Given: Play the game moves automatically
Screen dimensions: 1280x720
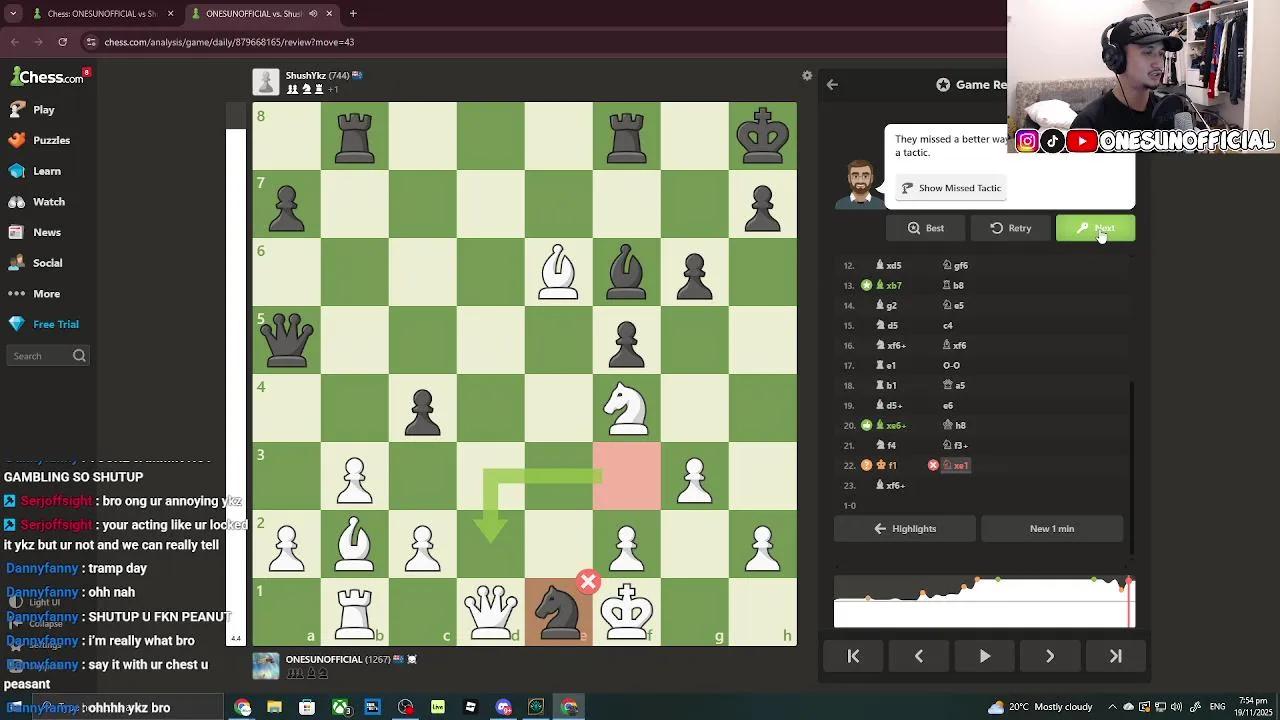Looking at the screenshot, I should click(984, 656).
